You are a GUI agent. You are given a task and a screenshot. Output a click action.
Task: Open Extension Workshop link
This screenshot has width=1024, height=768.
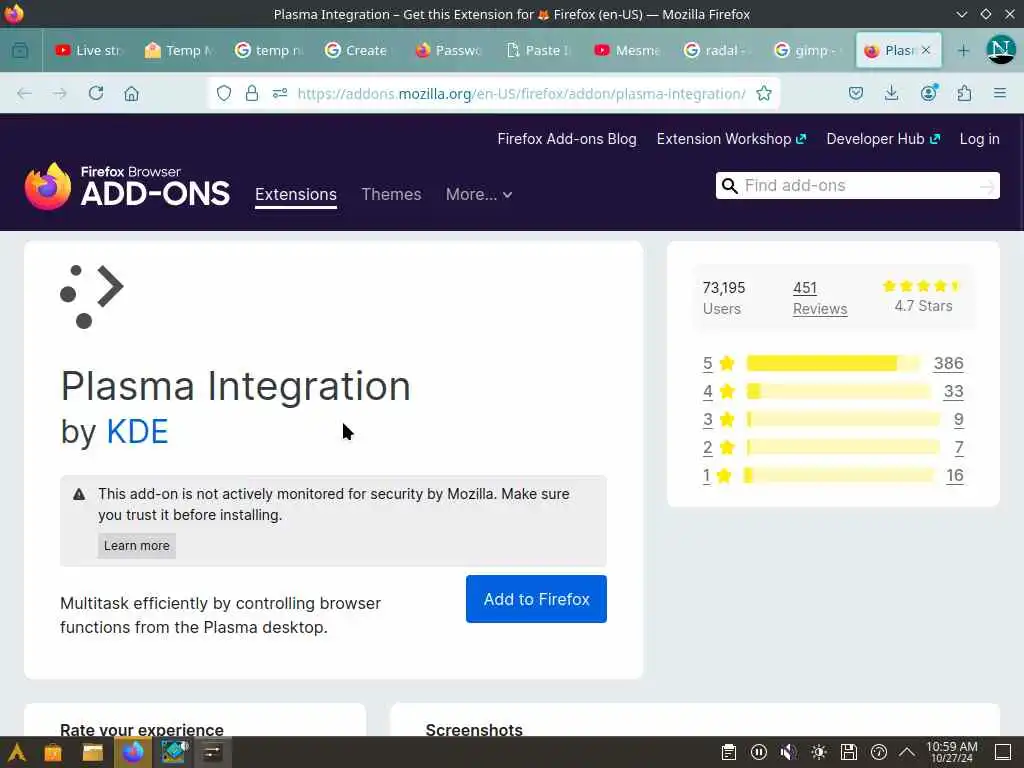point(731,139)
